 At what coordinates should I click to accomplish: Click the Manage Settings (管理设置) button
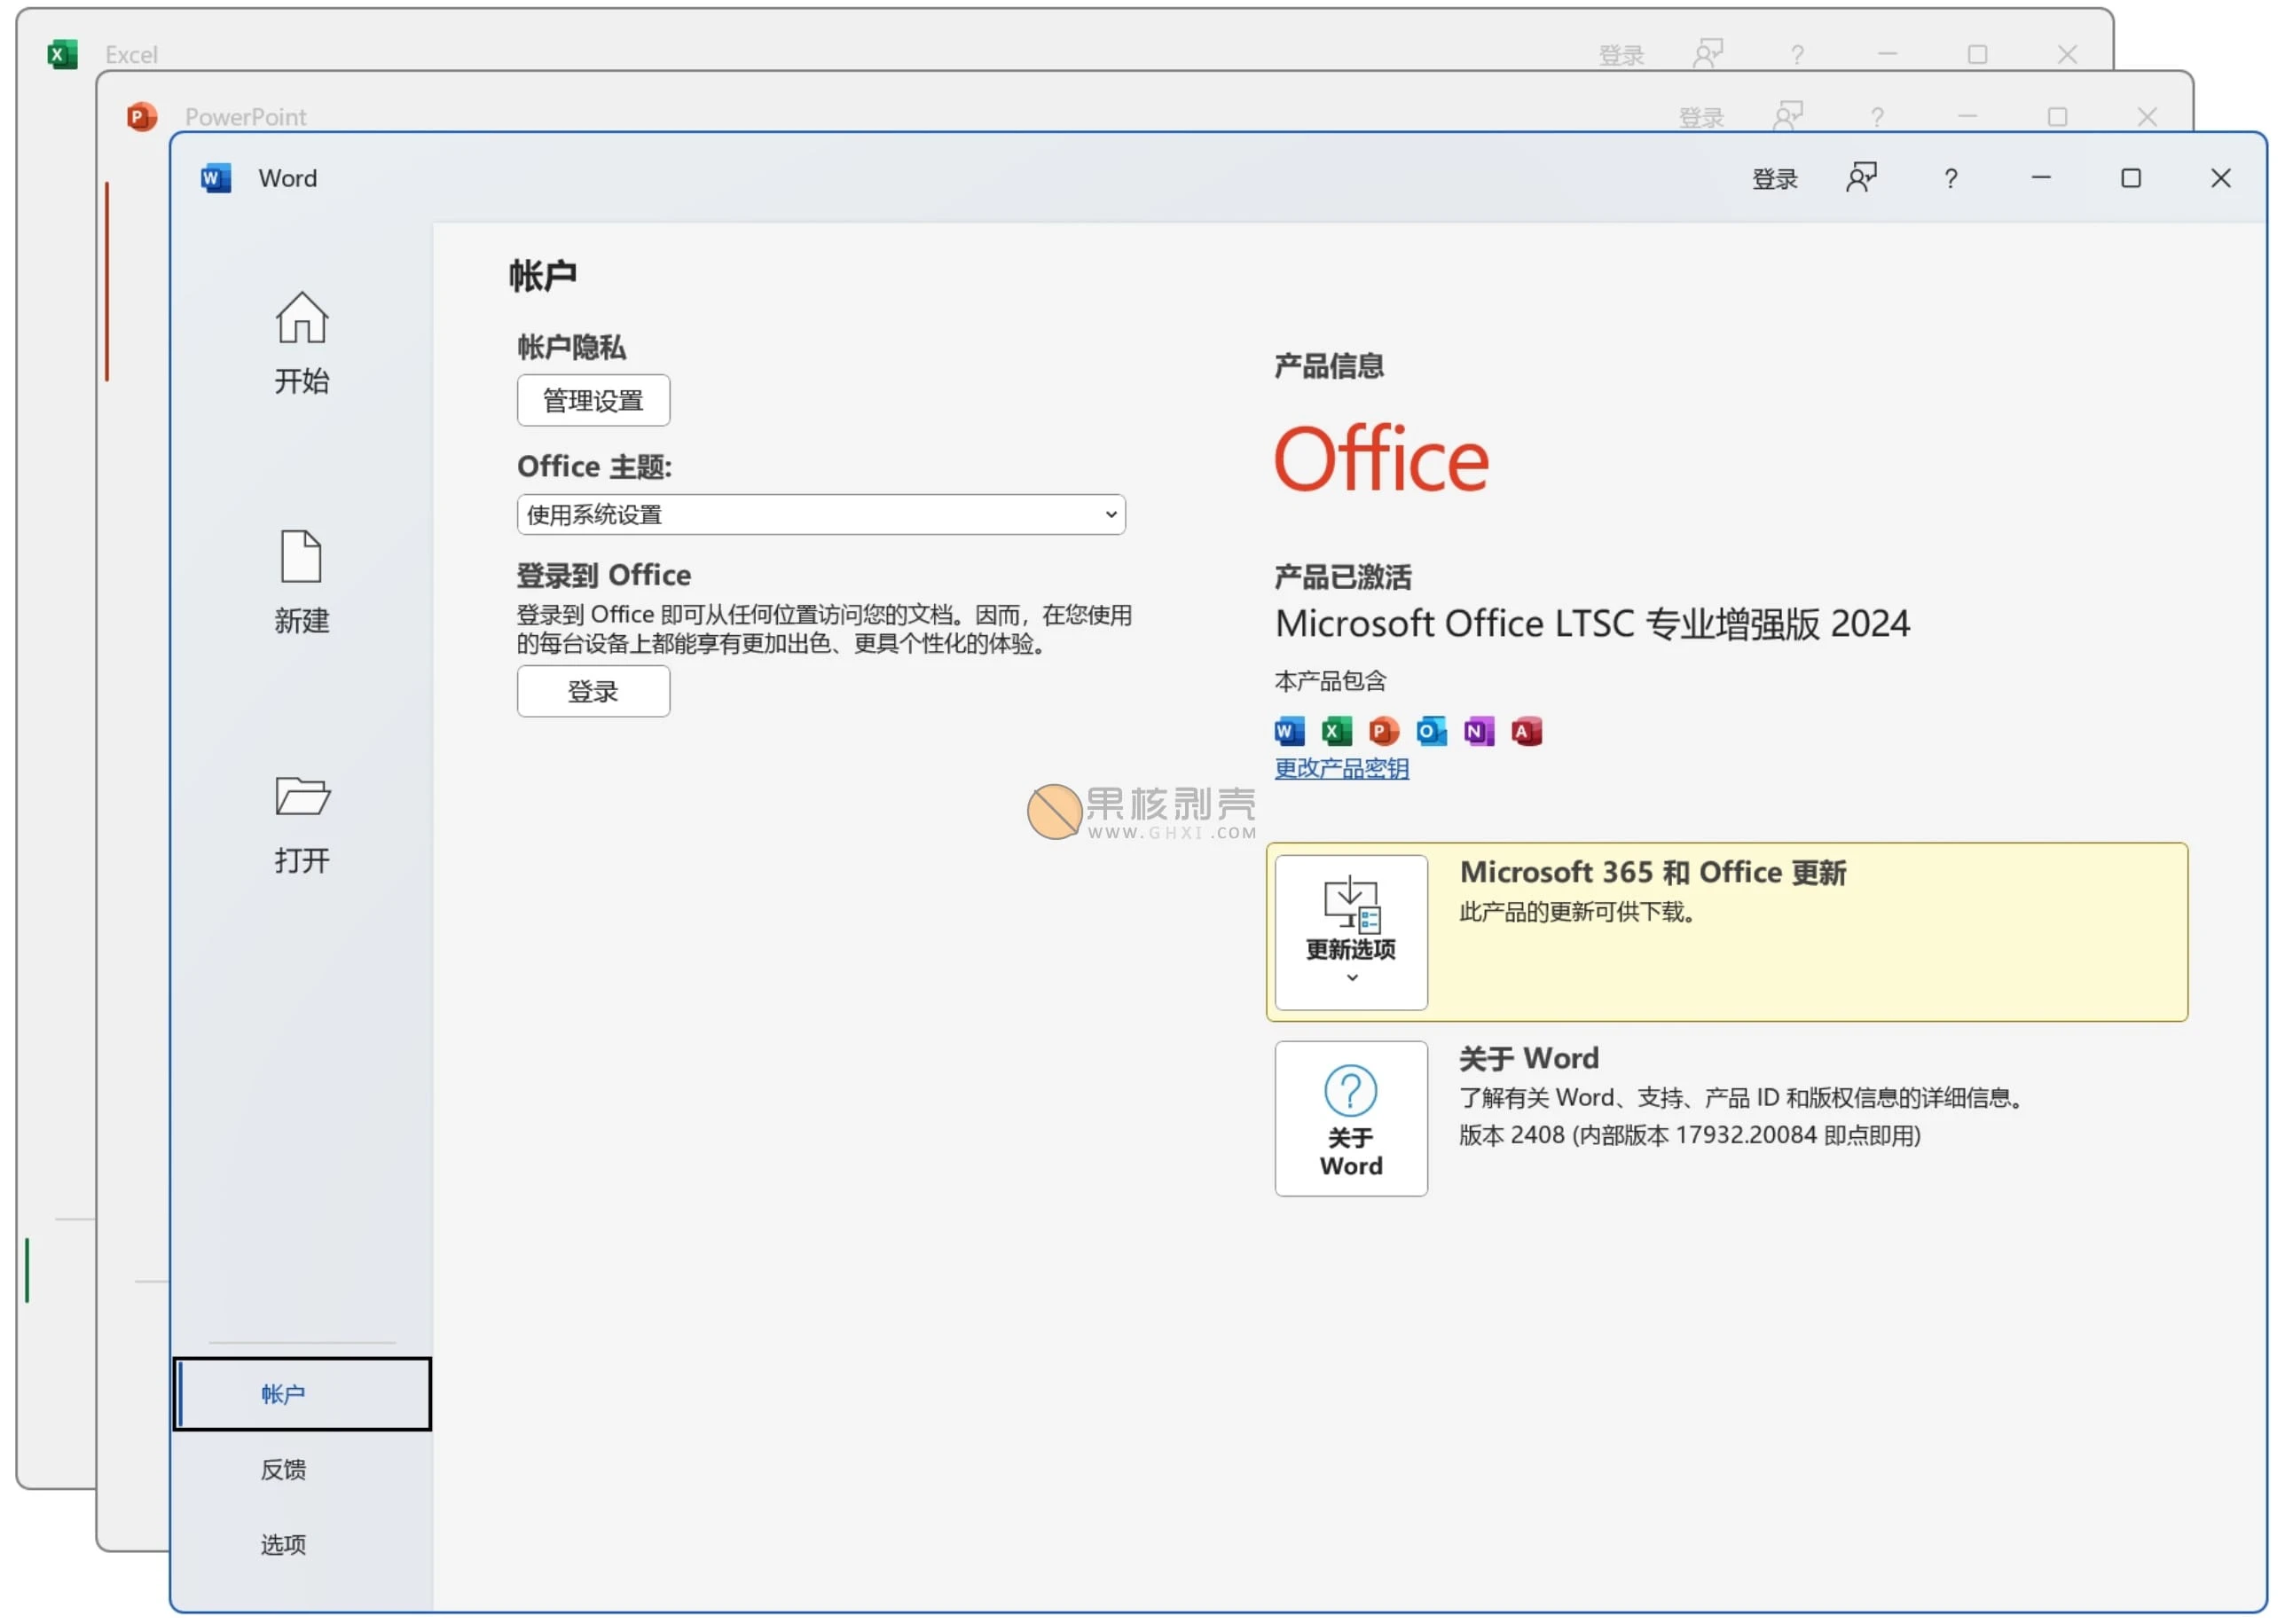[593, 400]
